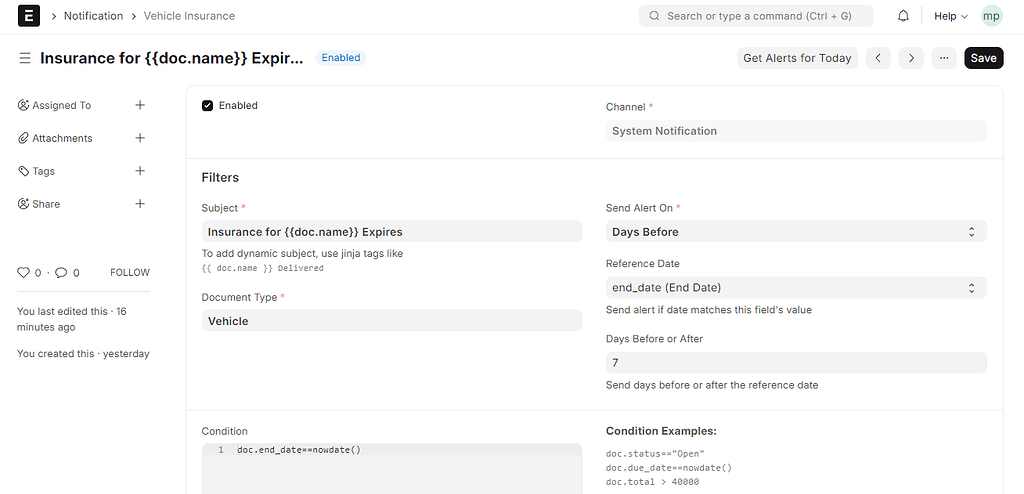This screenshot has width=1024, height=494.
Task: Open comments via speech bubble icon
Action: [61, 272]
